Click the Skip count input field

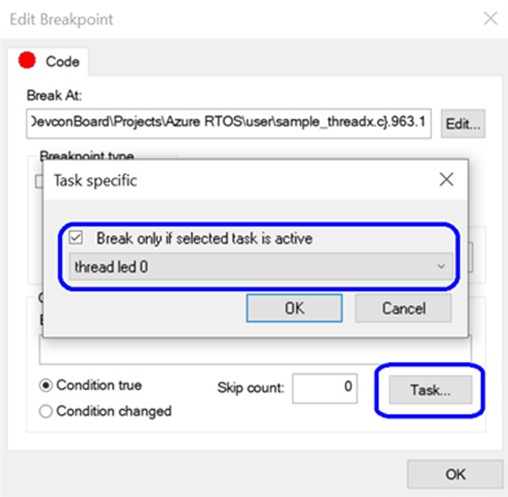pyautogui.click(x=325, y=388)
